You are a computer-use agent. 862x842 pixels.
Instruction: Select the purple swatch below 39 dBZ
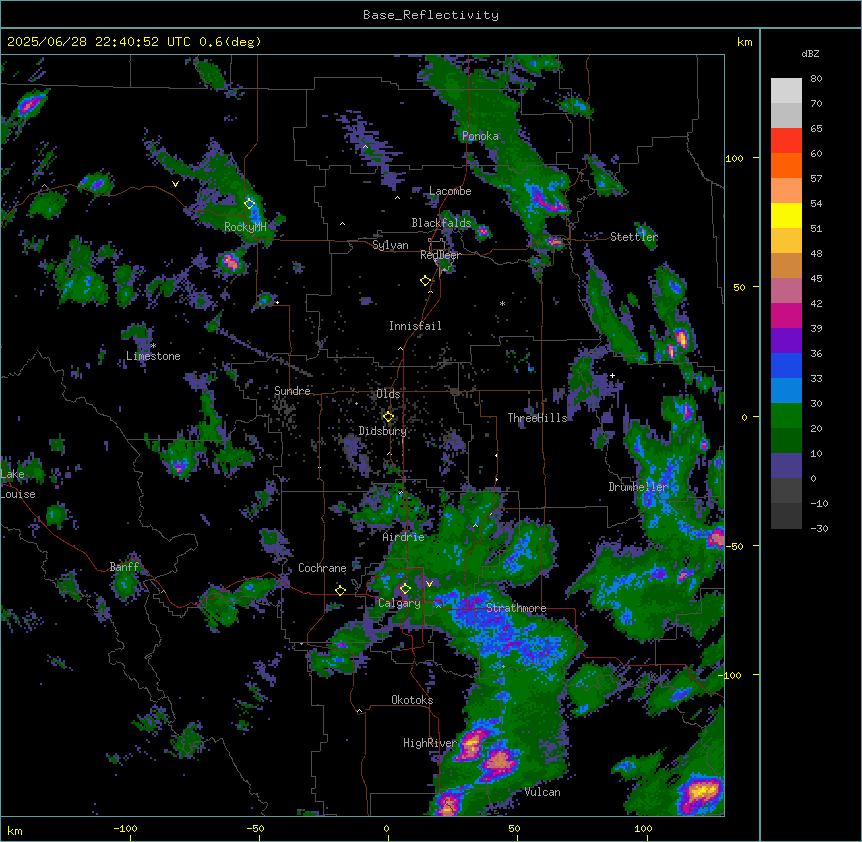coord(786,340)
